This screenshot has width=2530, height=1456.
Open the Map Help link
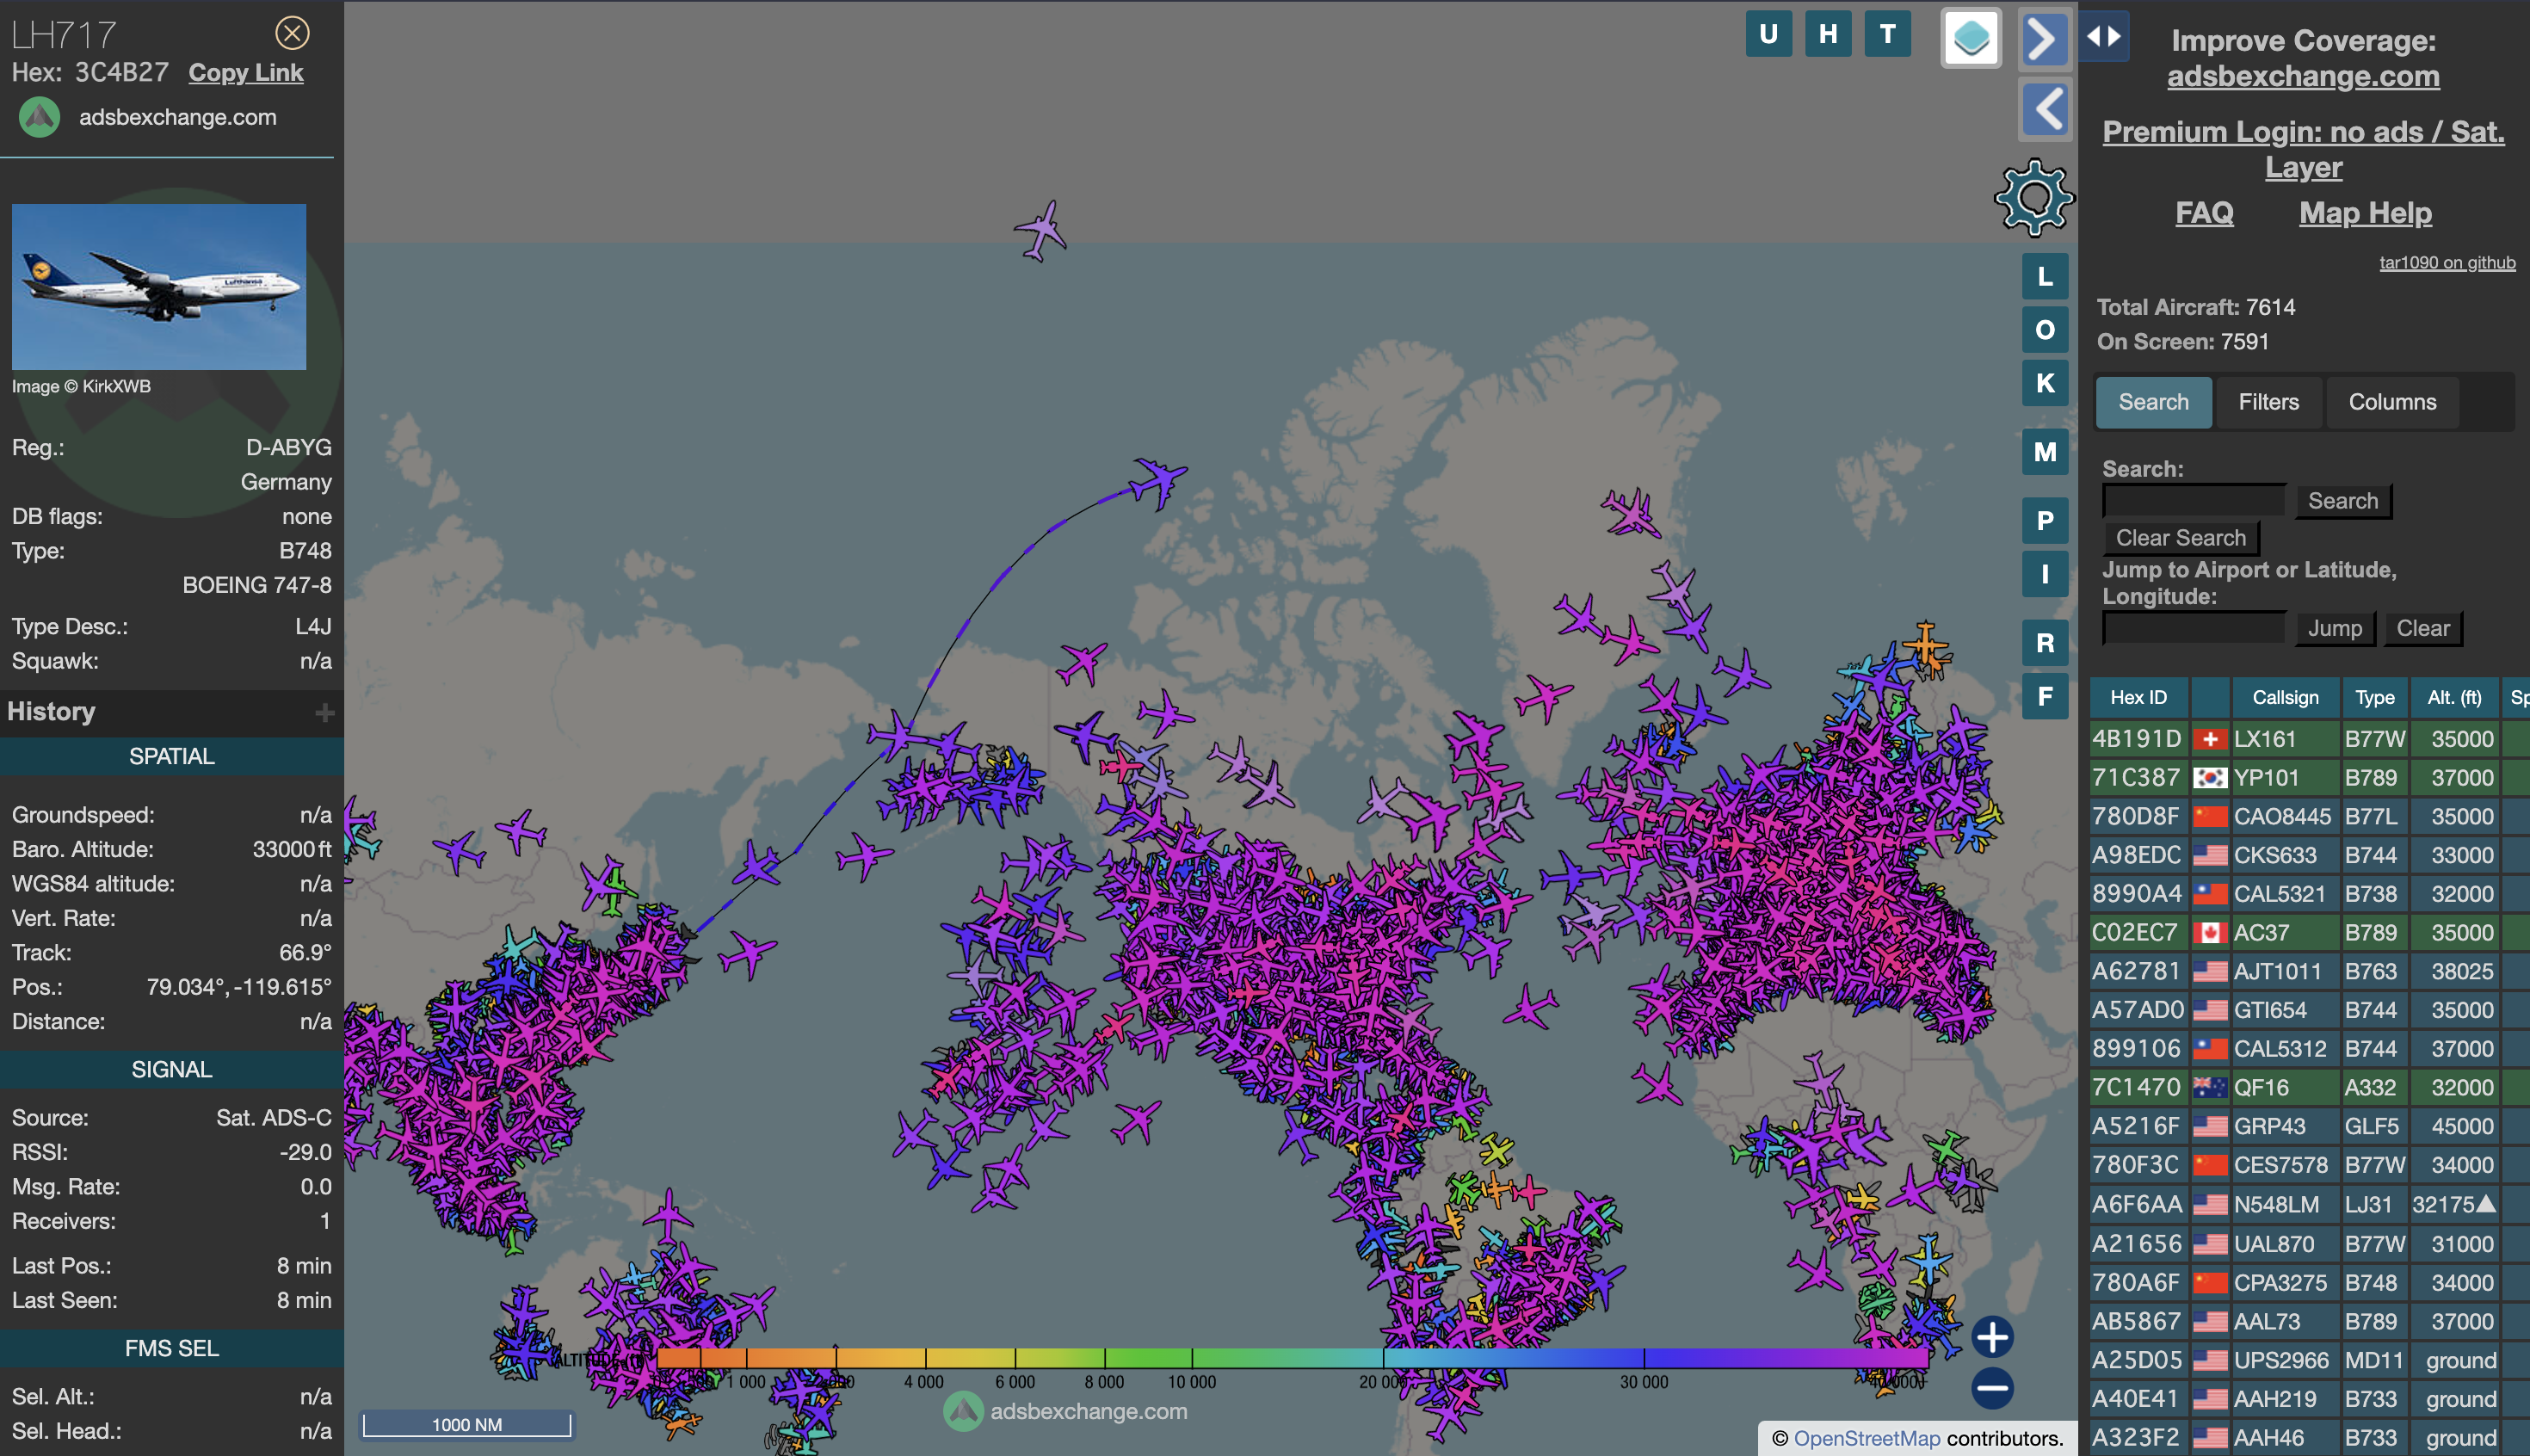[2365, 212]
